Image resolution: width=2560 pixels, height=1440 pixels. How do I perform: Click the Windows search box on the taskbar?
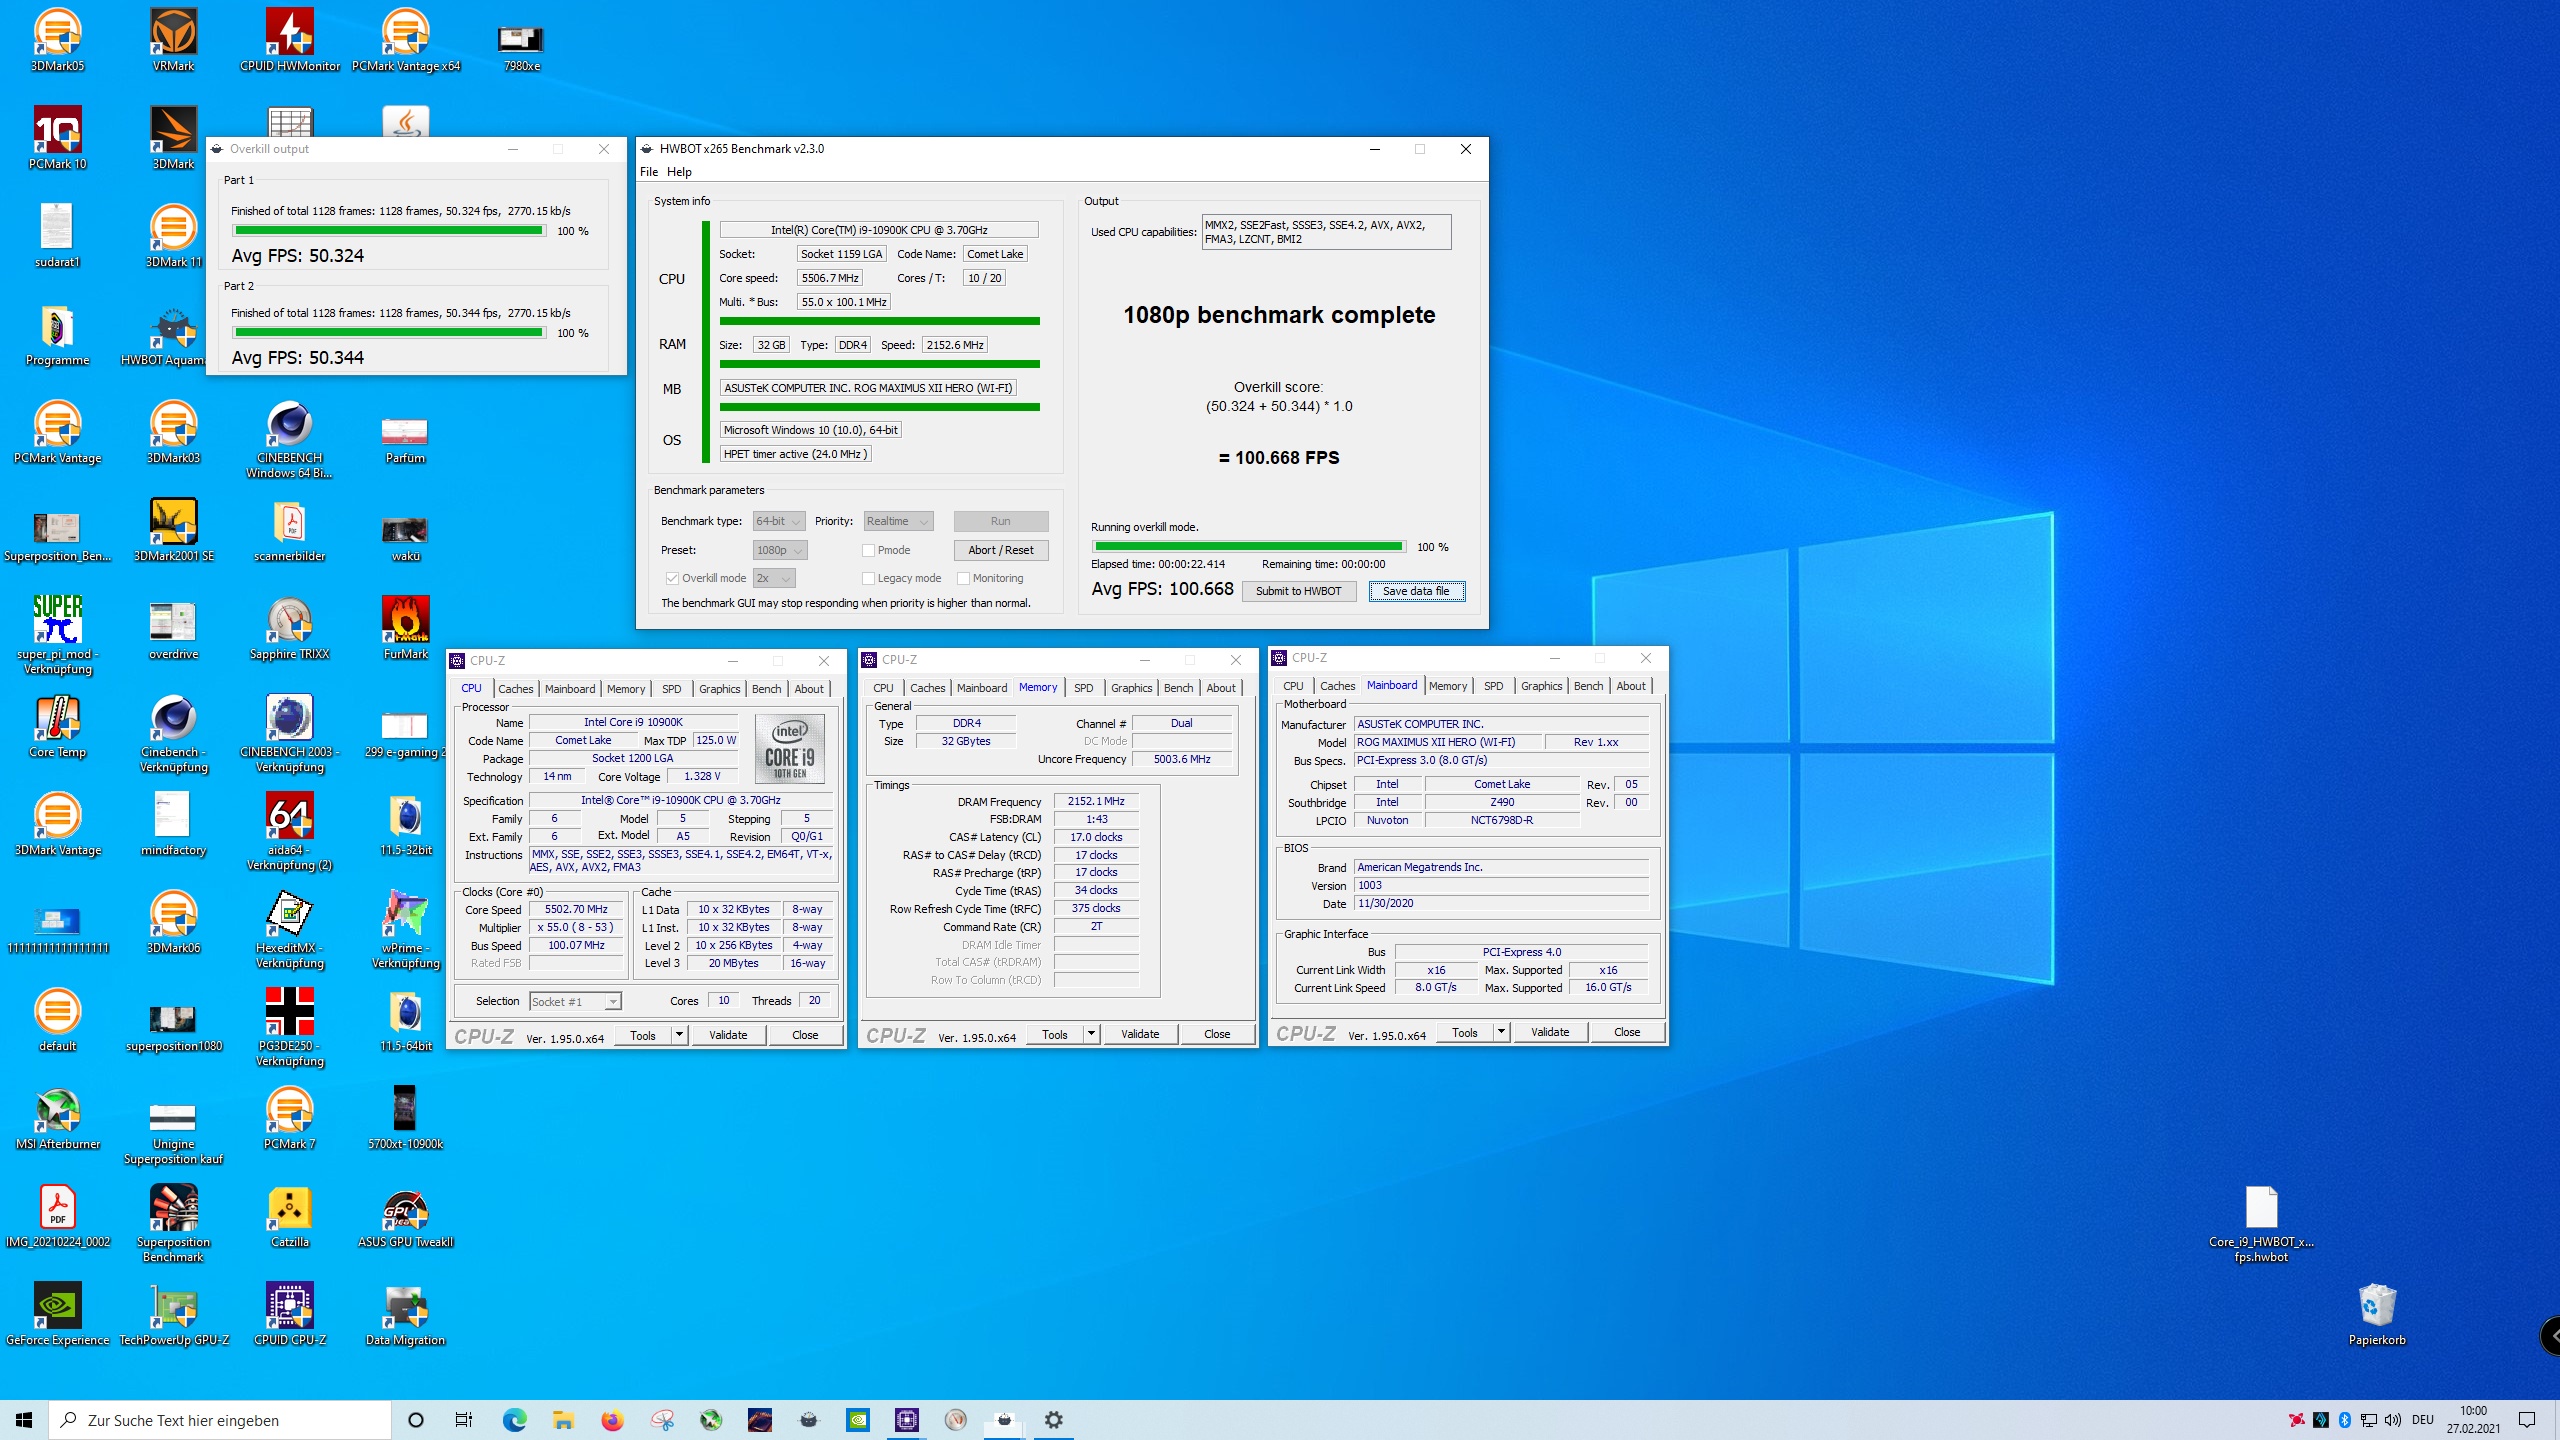[220, 1420]
